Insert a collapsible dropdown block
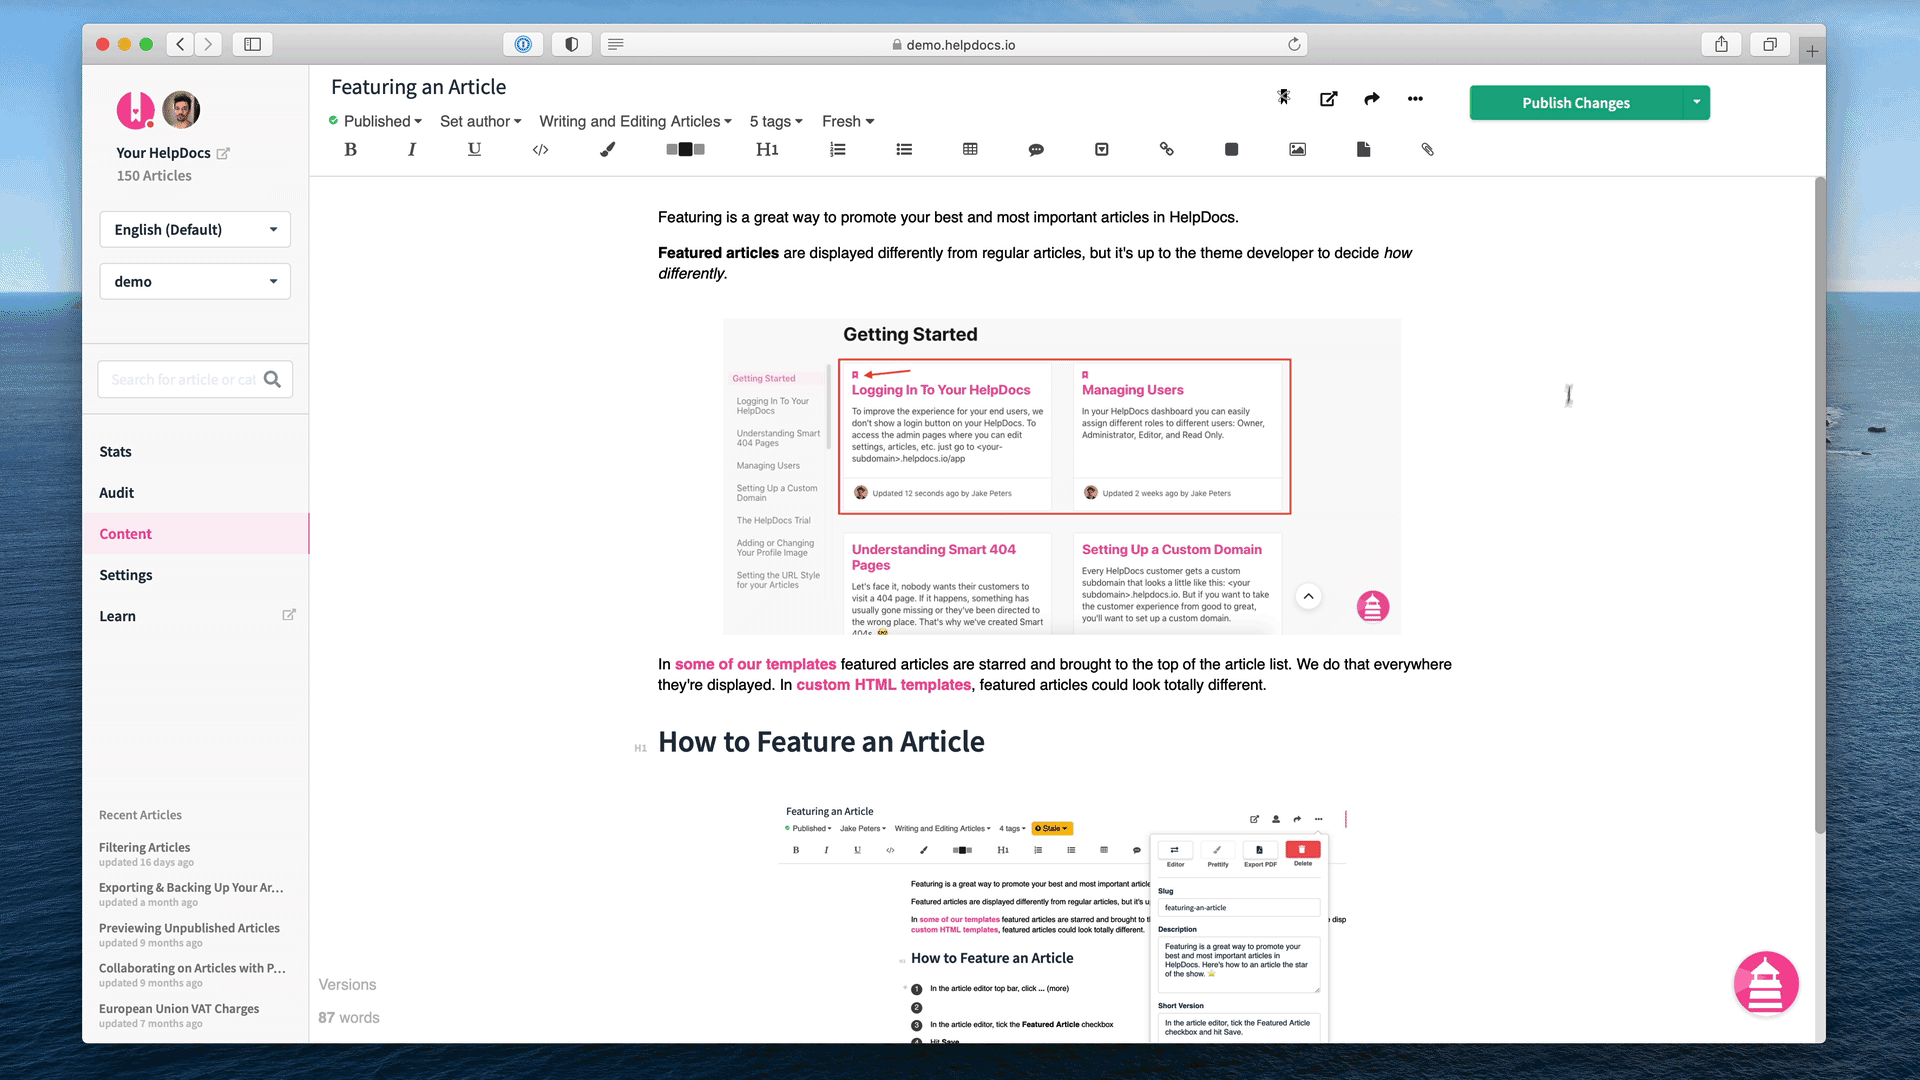Screen dimensions: 1920x1080 coord(1101,149)
